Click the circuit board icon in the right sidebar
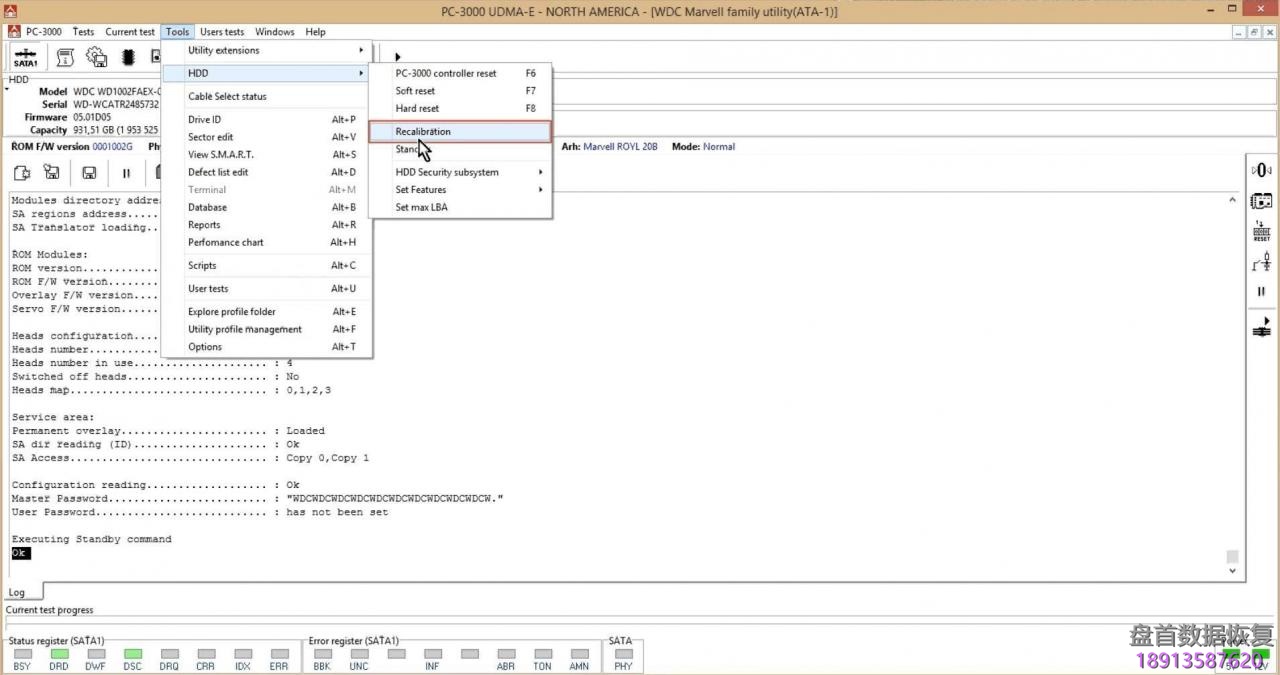This screenshot has height=675, width=1280. point(1261,201)
